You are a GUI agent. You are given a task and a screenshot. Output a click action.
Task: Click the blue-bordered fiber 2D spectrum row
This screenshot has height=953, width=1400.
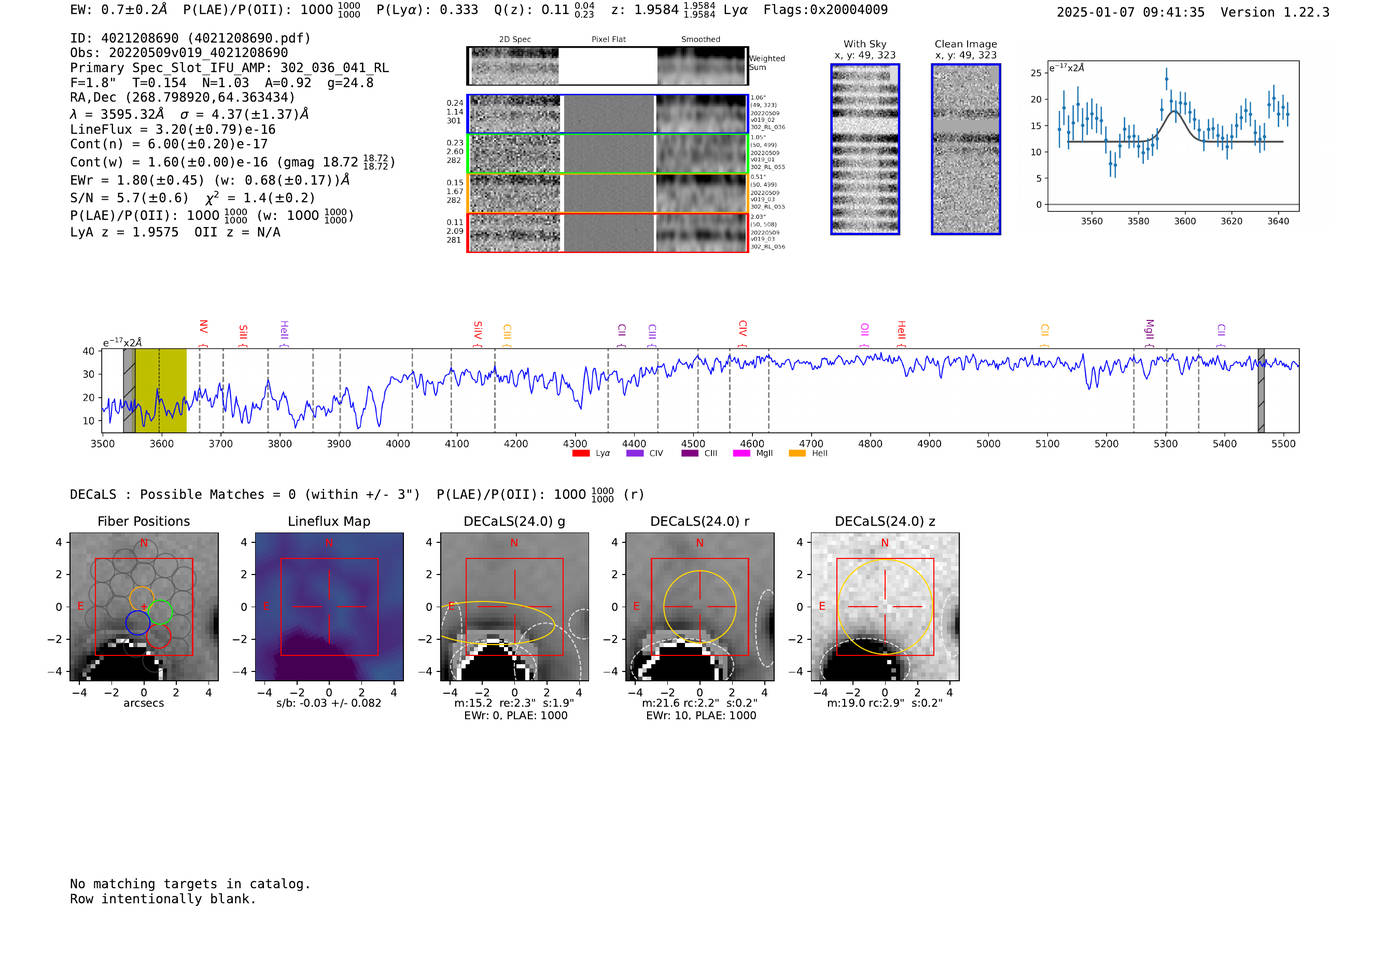click(607, 114)
